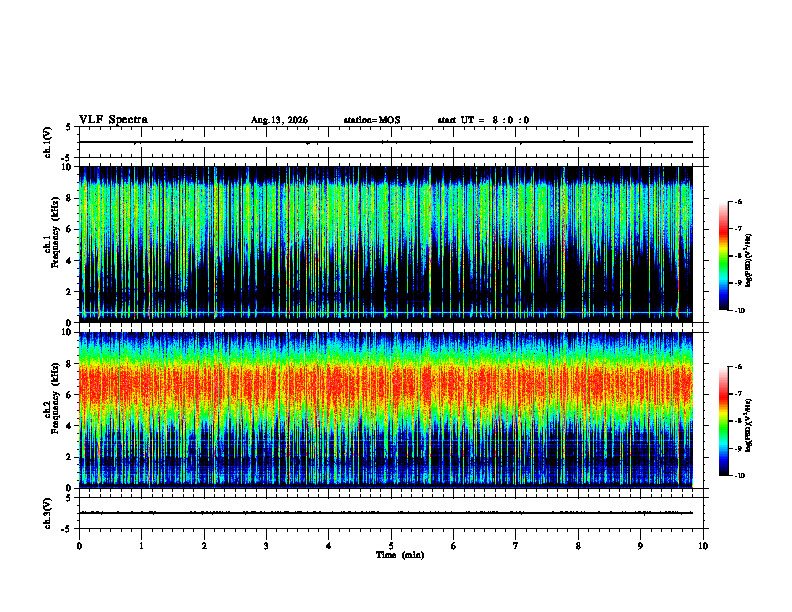Click the ch.3 voltage waveform trace
Screen dimensions: 792x612
(x=385, y=513)
